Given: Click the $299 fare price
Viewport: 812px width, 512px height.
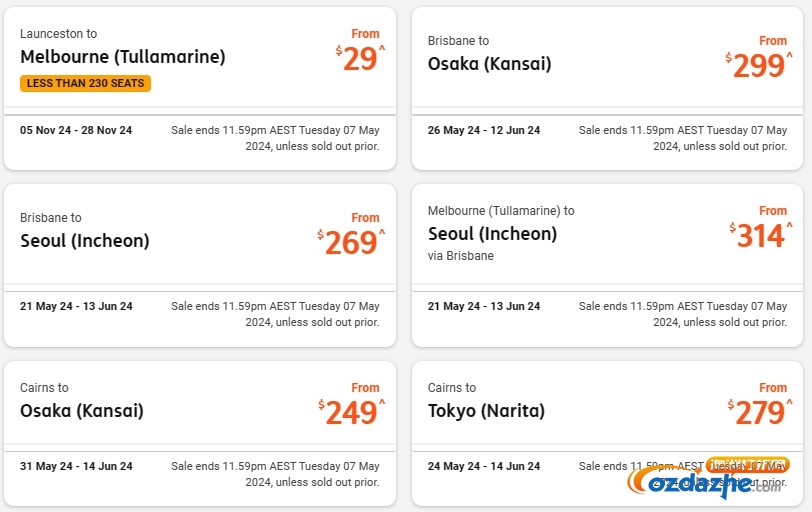Looking at the screenshot, I should (x=759, y=66).
